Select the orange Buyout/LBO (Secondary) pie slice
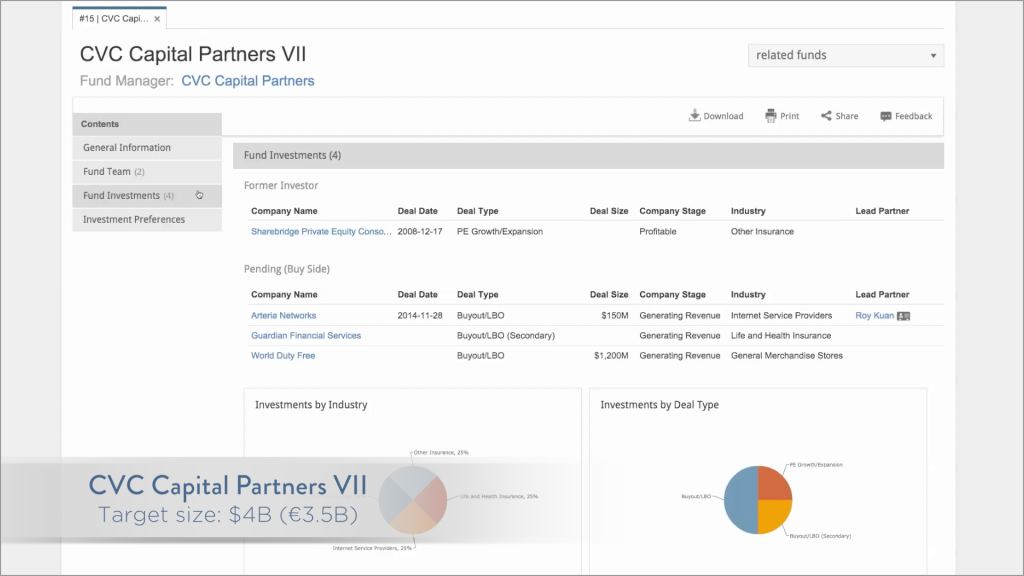1024x576 pixels. [774, 516]
